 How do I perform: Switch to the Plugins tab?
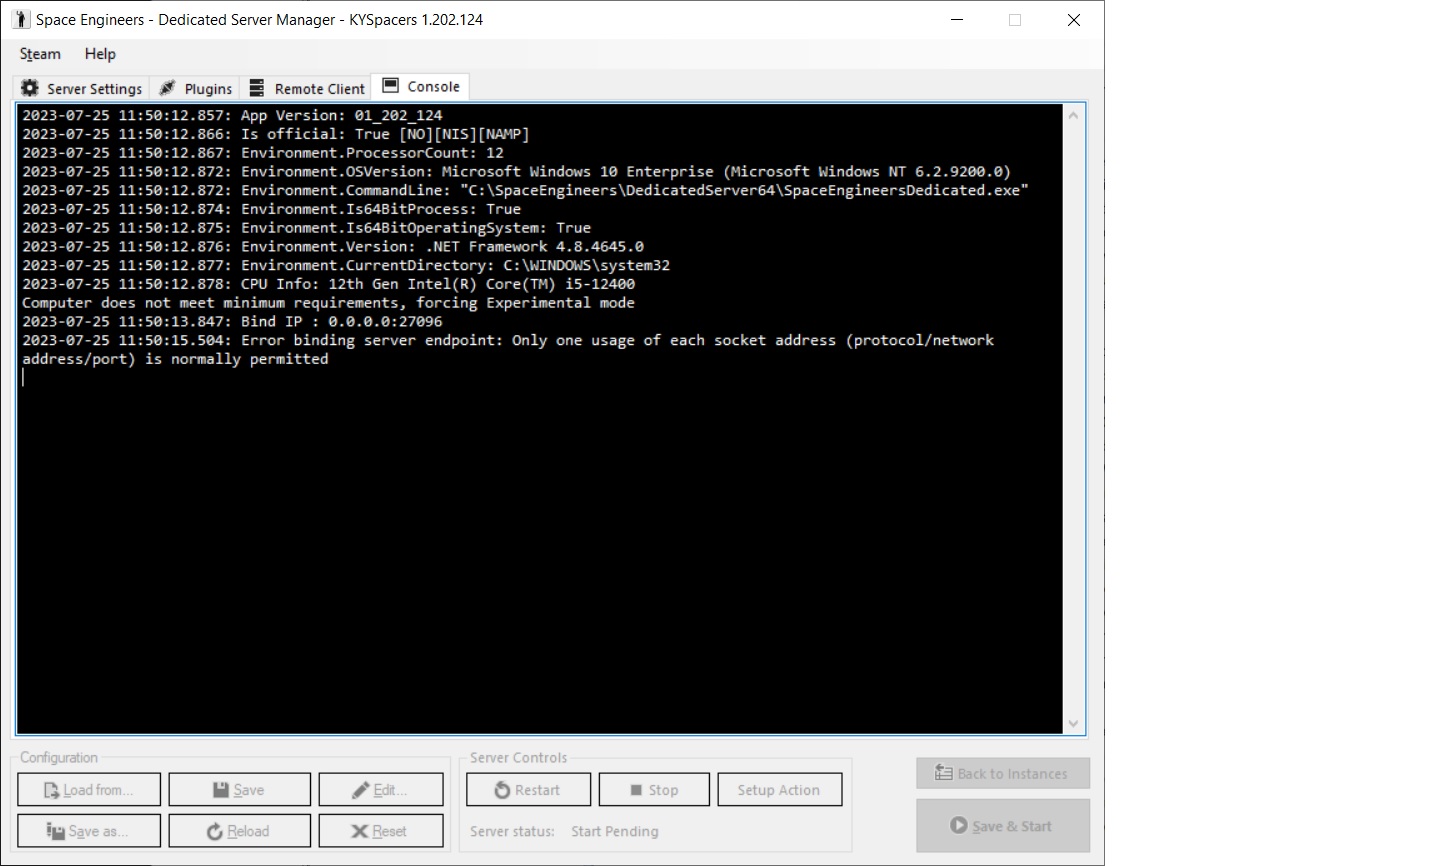point(197,89)
